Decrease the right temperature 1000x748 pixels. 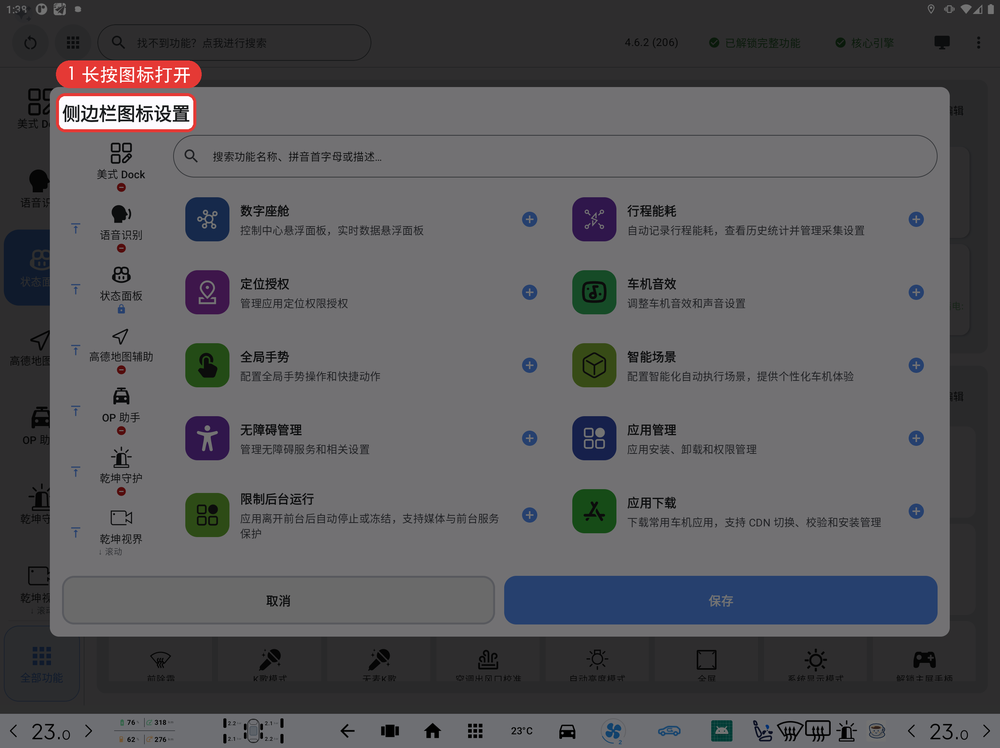coord(911,731)
